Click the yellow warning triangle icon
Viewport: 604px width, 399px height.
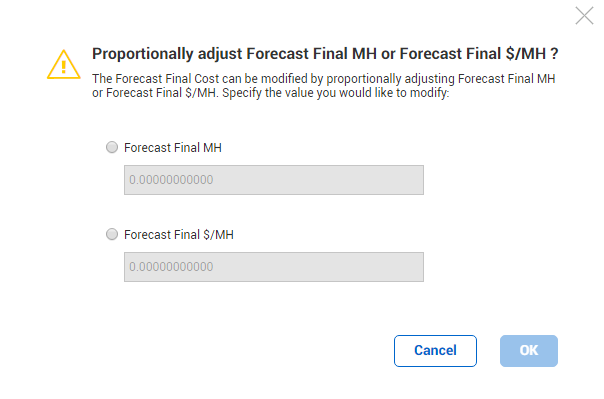click(64, 65)
